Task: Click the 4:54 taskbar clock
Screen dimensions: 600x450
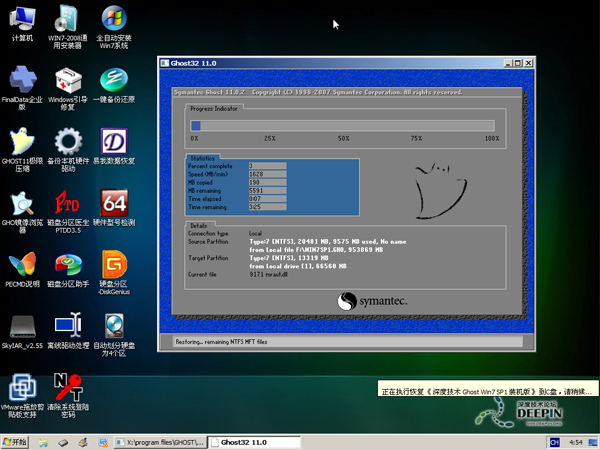Action: click(576, 443)
